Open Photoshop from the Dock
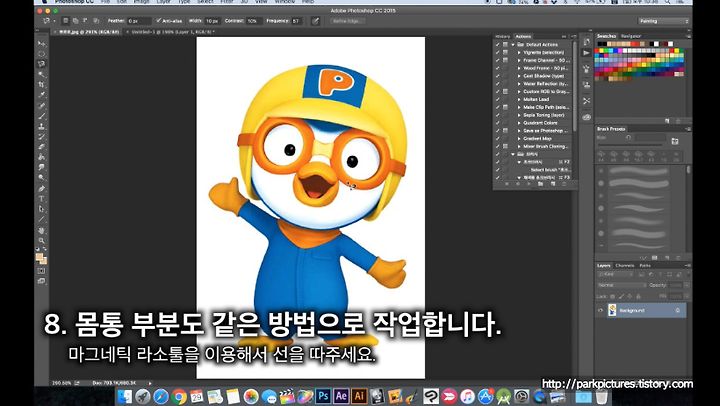This screenshot has height=406, width=720. tap(324, 395)
